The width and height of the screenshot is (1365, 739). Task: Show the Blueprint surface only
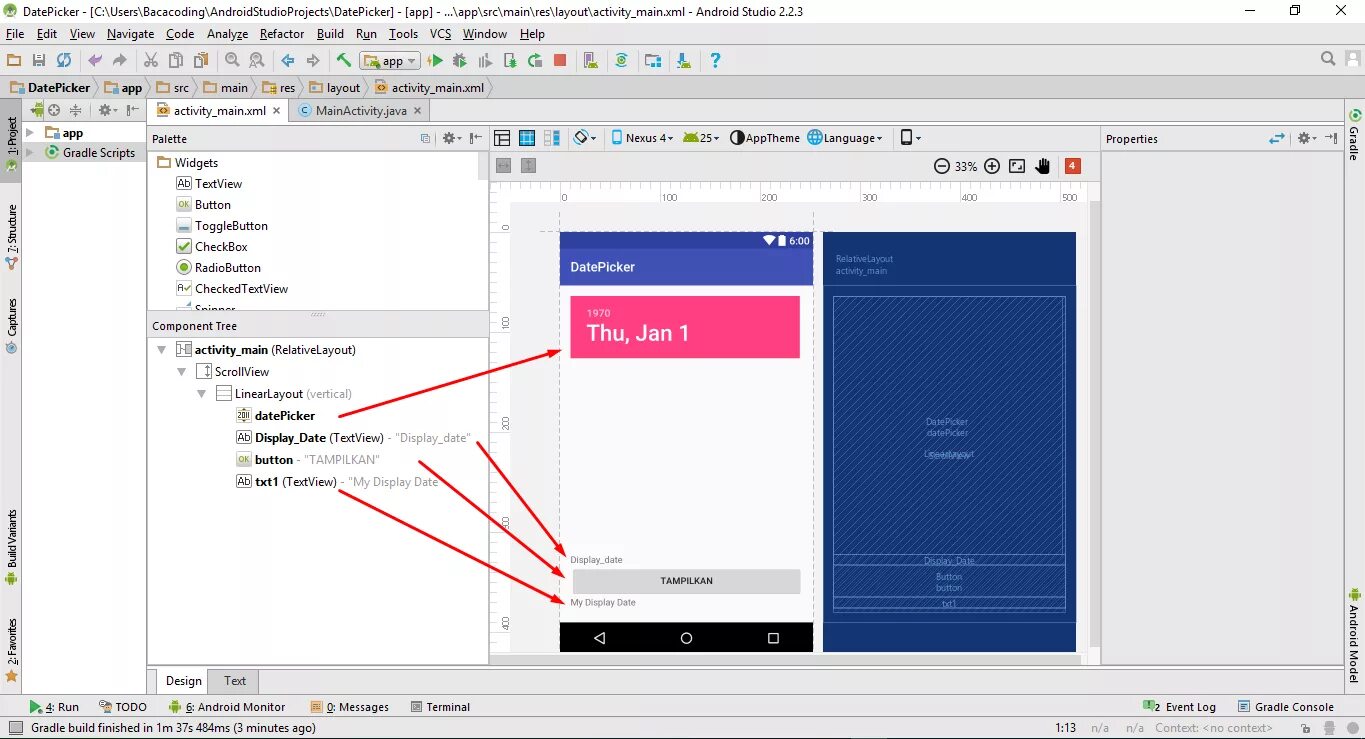[x=526, y=138]
